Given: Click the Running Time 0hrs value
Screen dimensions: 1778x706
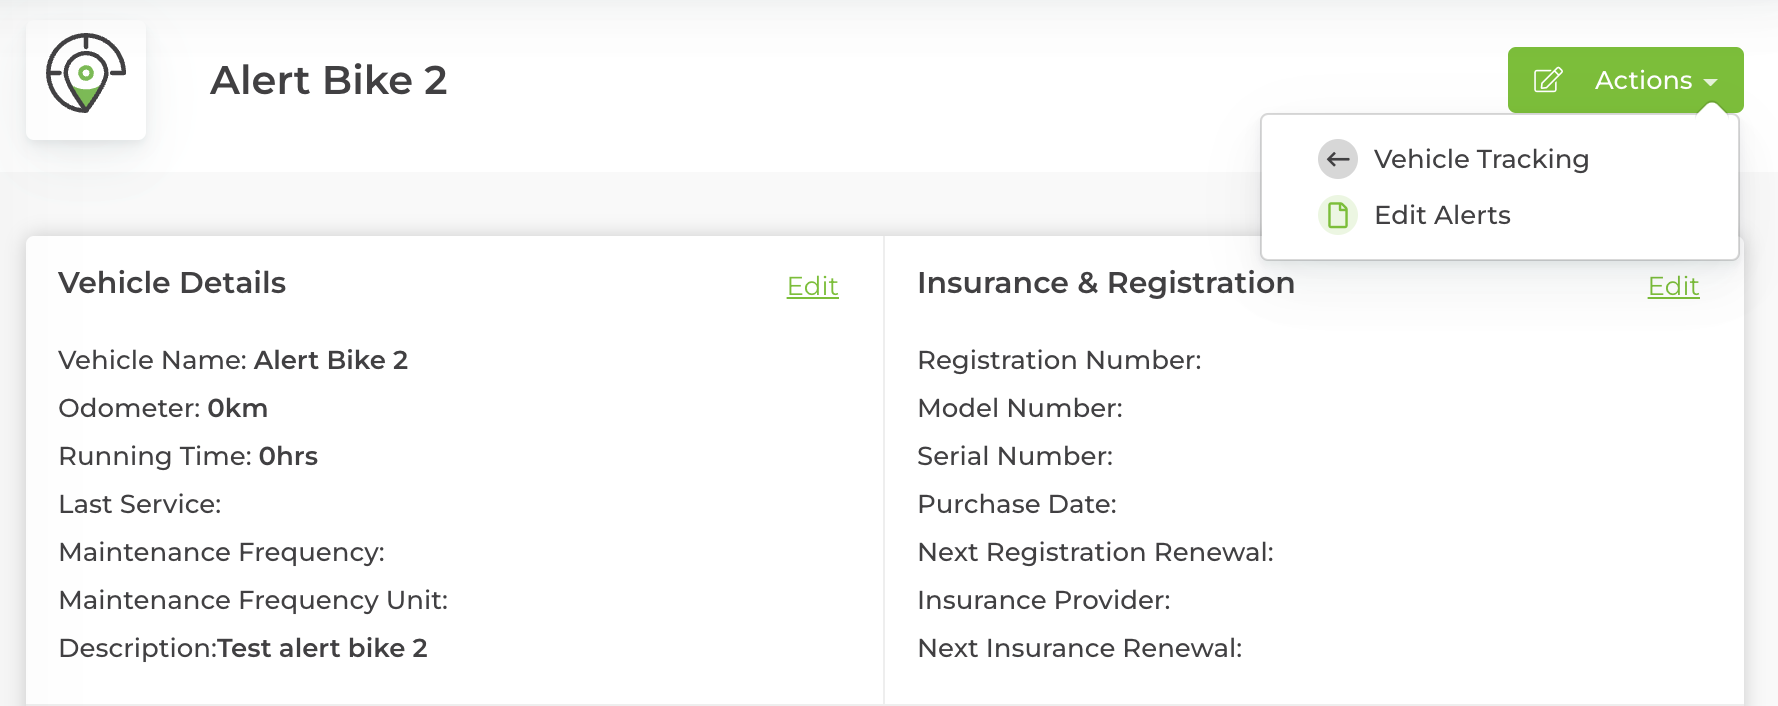Looking at the screenshot, I should coord(288,456).
